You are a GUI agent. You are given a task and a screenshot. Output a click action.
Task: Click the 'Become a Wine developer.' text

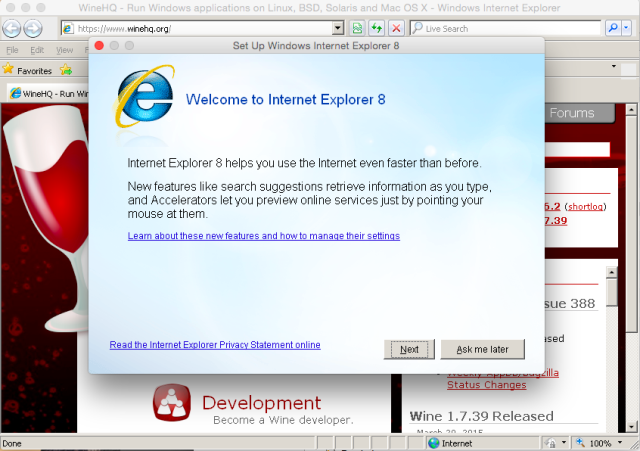[283, 420]
